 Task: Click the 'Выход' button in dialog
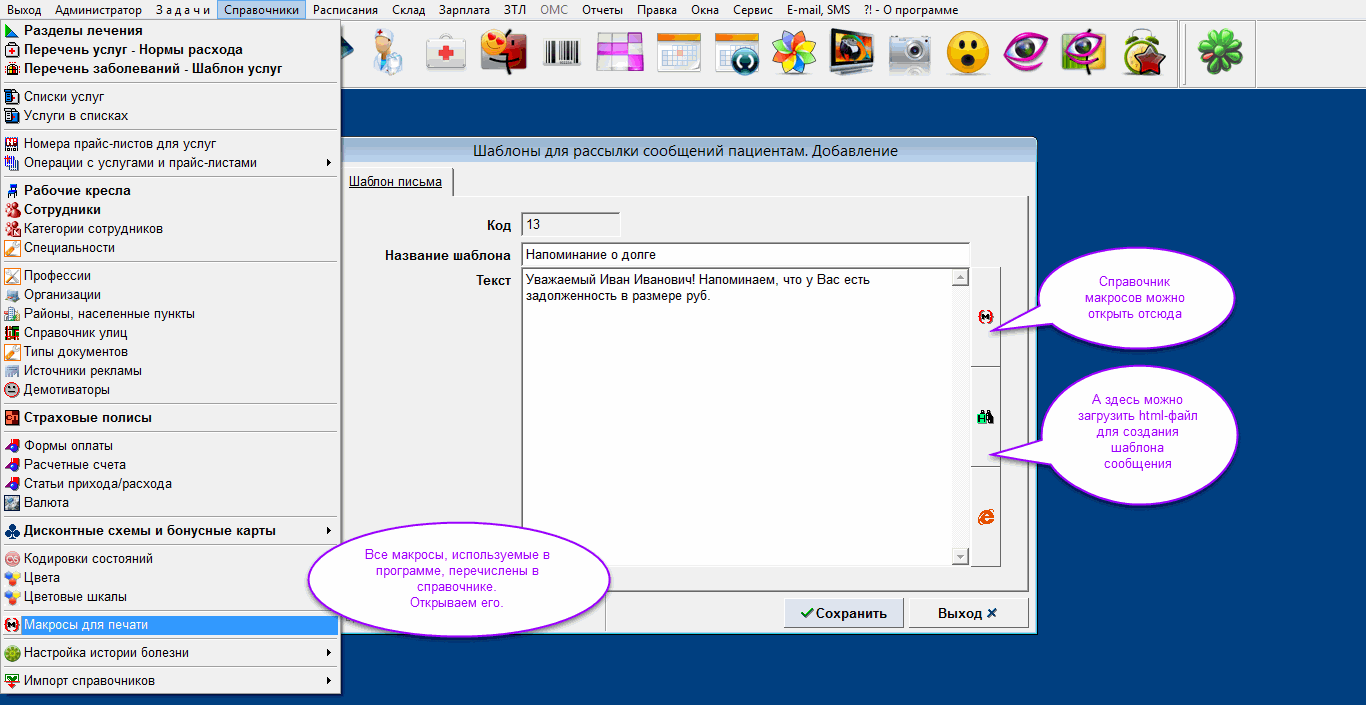(967, 613)
